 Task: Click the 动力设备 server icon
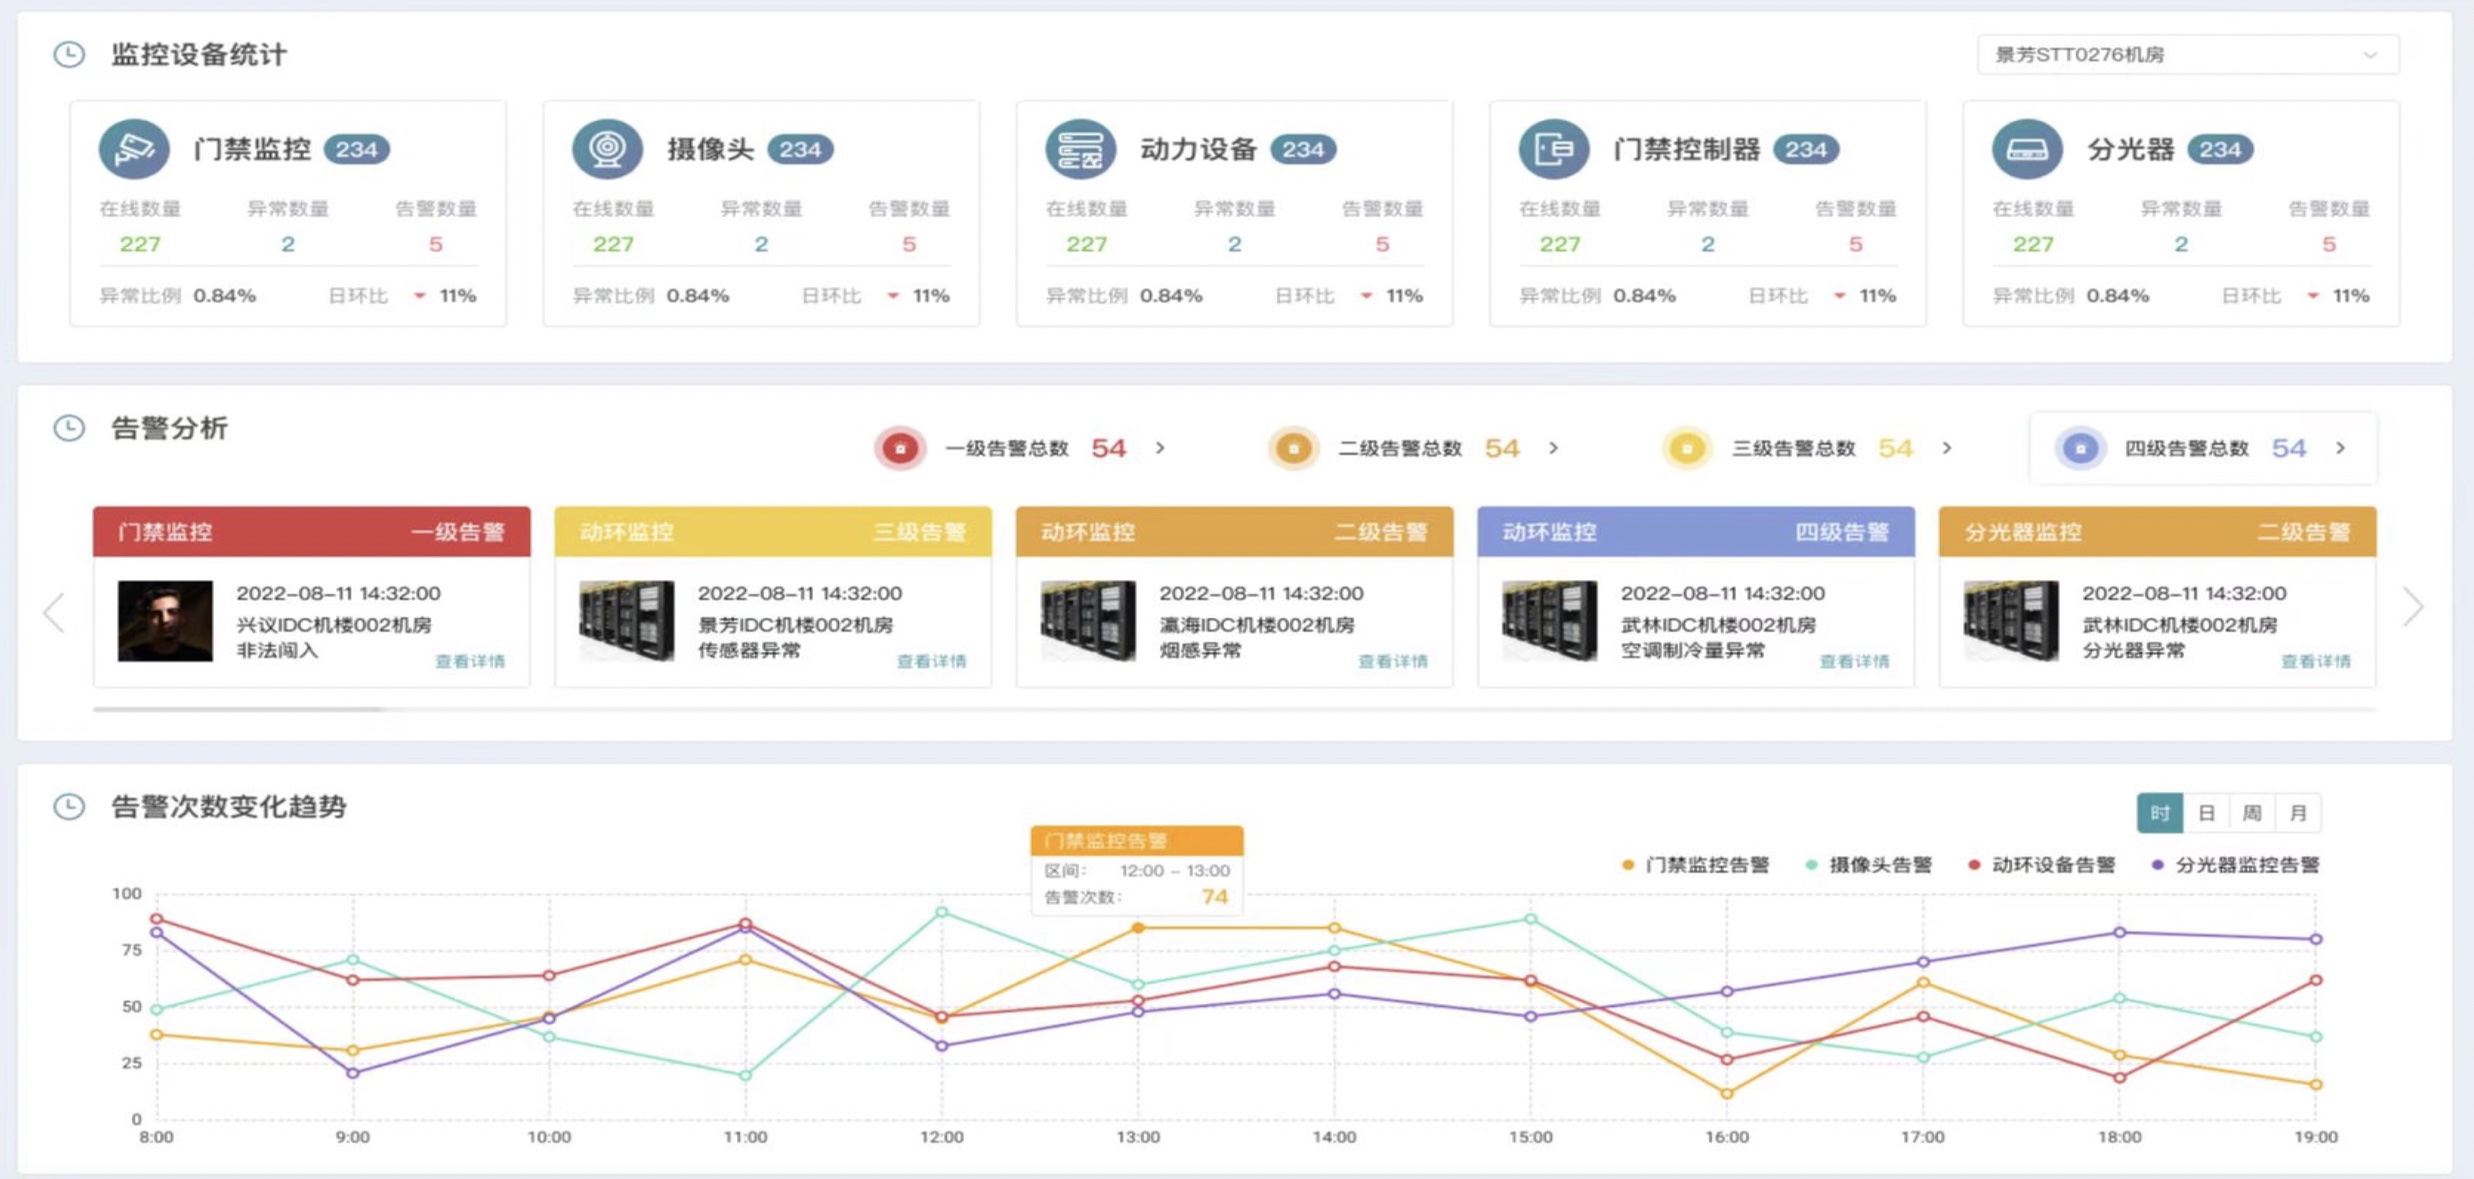click(x=1080, y=149)
